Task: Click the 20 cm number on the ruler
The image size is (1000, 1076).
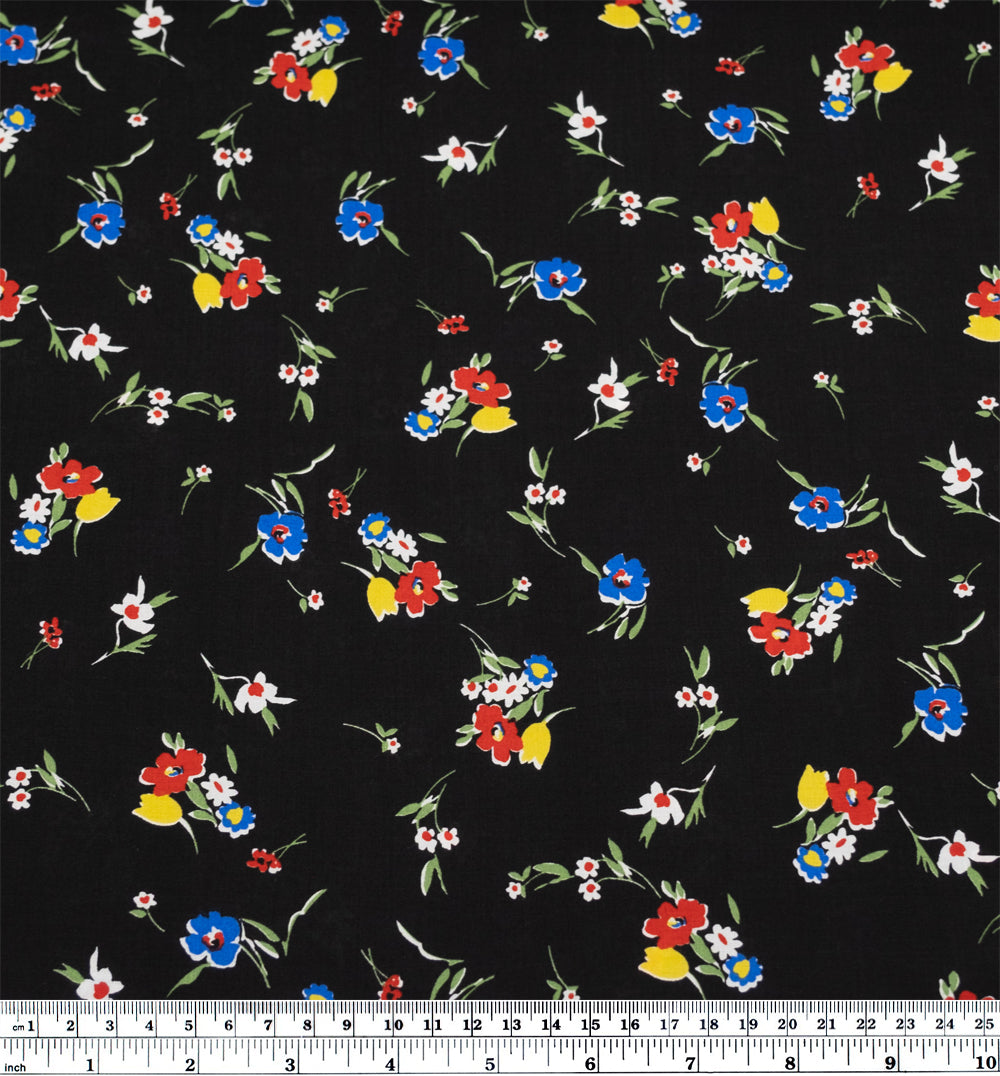Action: pyautogui.click(x=788, y=1025)
